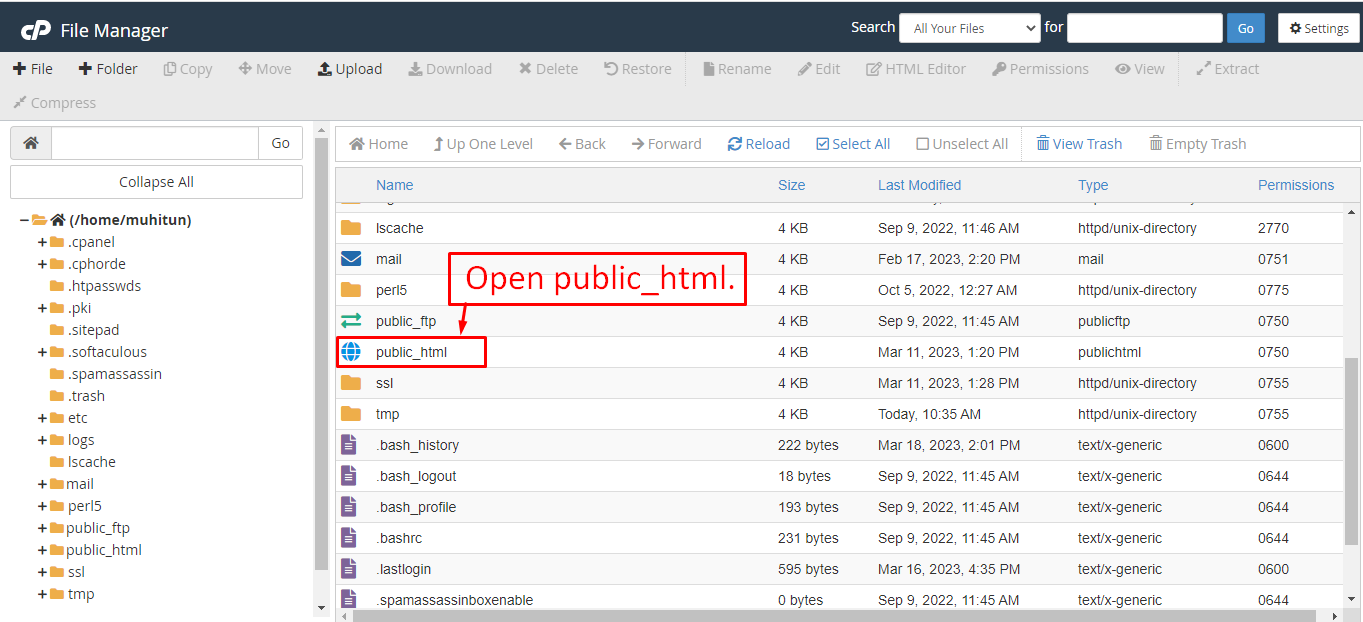Sort files by Last Modified column
The width and height of the screenshot is (1363, 622).
pyautogui.click(x=919, y=185)
